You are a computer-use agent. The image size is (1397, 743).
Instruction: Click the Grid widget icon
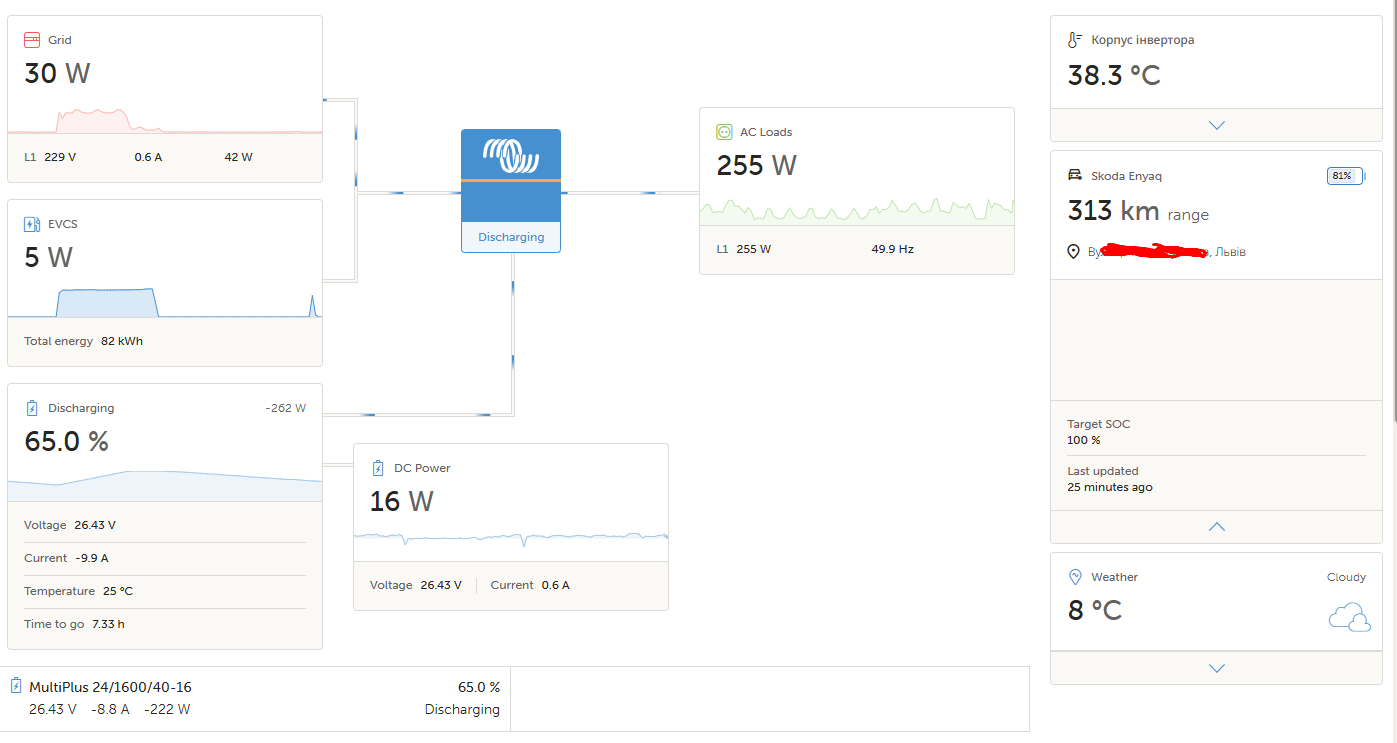pyautogui.click(x=32, y=40)
